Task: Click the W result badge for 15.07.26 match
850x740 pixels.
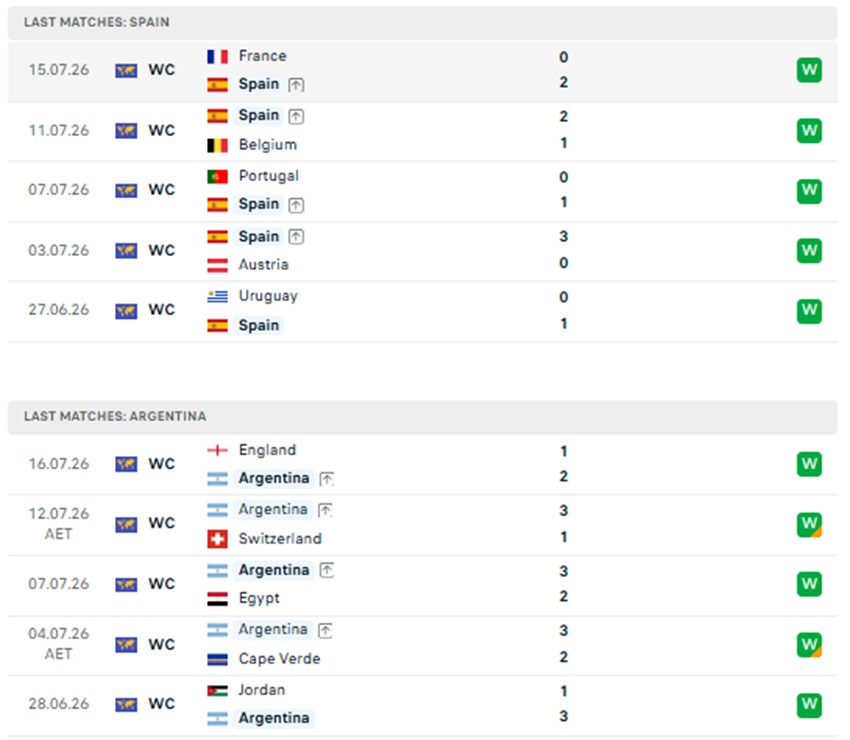Action: (809, 70)
